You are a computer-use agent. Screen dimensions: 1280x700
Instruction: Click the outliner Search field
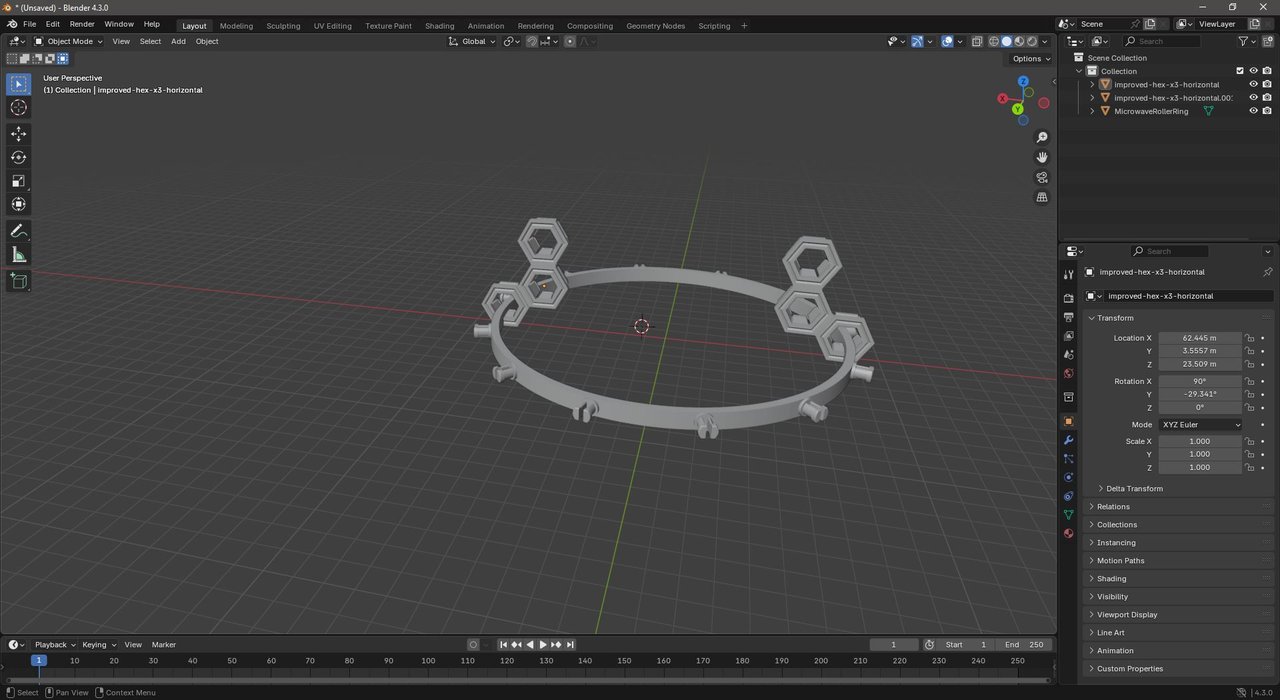coord(1160,41)
